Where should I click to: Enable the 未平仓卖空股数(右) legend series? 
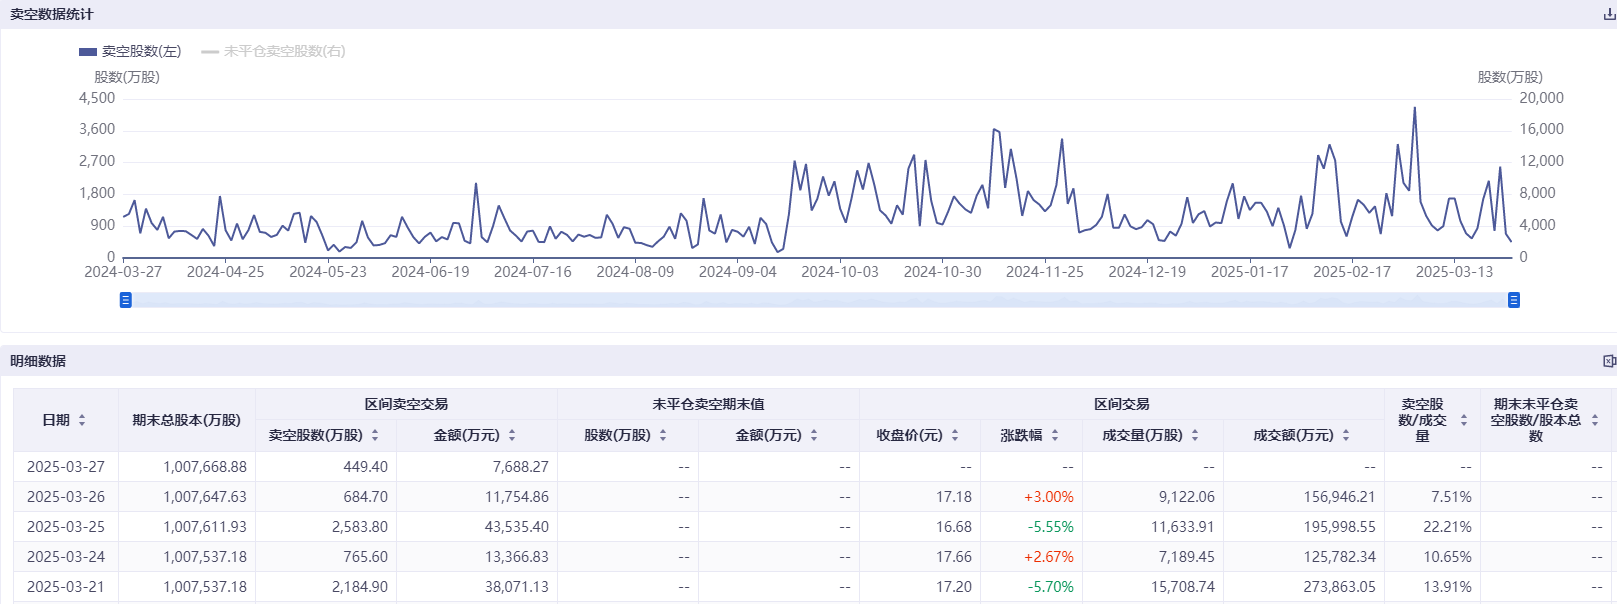pos(273,51)
